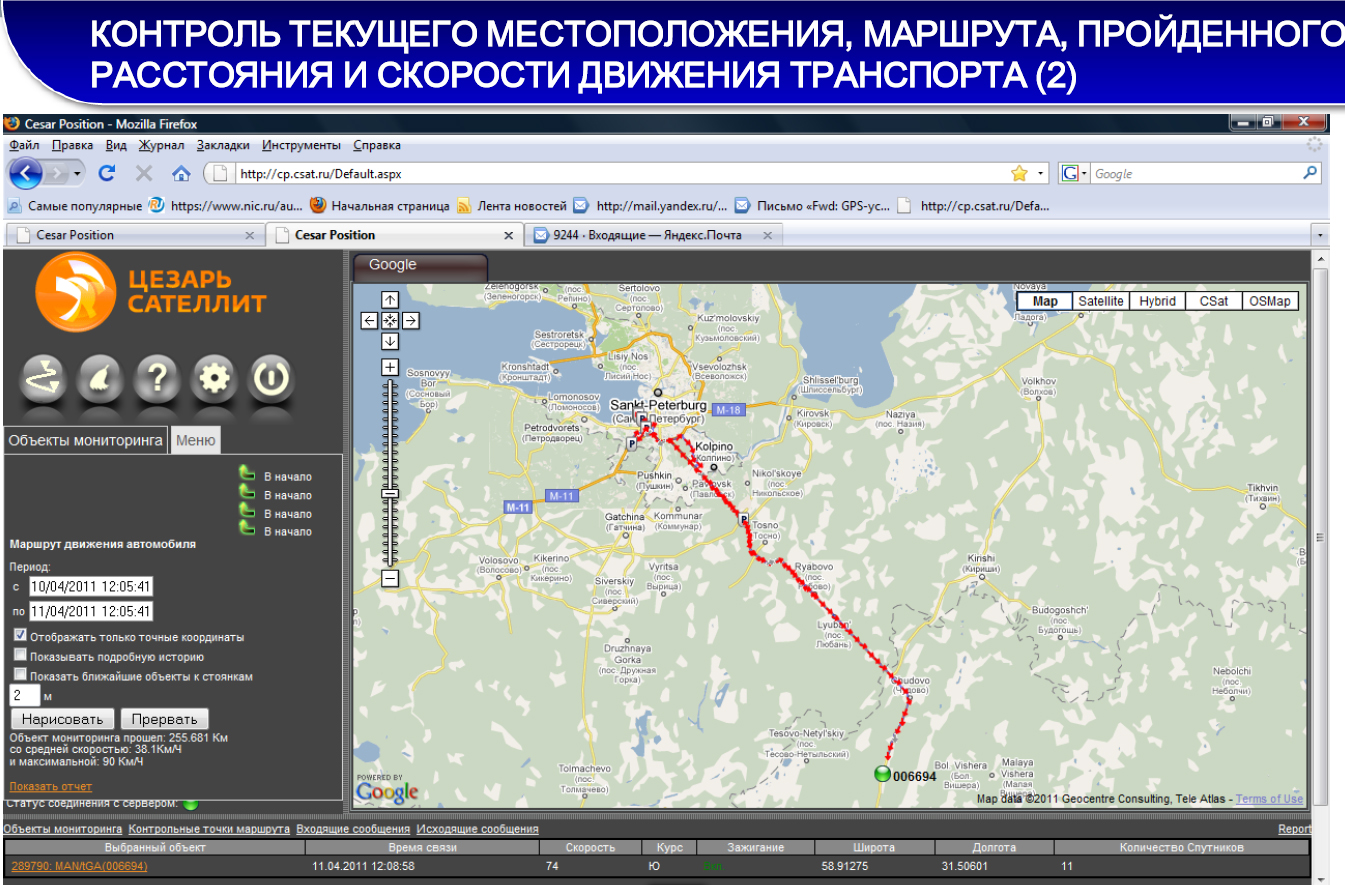This screenshot has width=1345, height=885.
Task: Pan the map left with the arrow
Action: click(370, 320)
